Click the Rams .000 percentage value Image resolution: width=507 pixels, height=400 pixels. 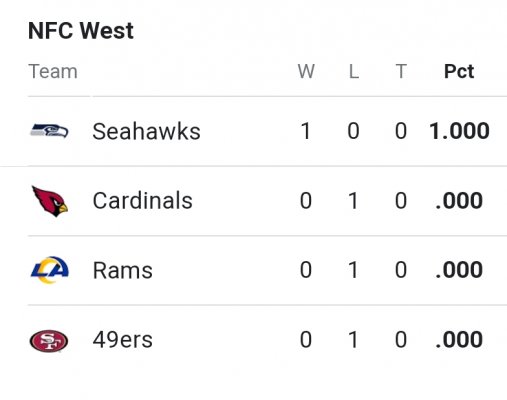tap(459, 270)
